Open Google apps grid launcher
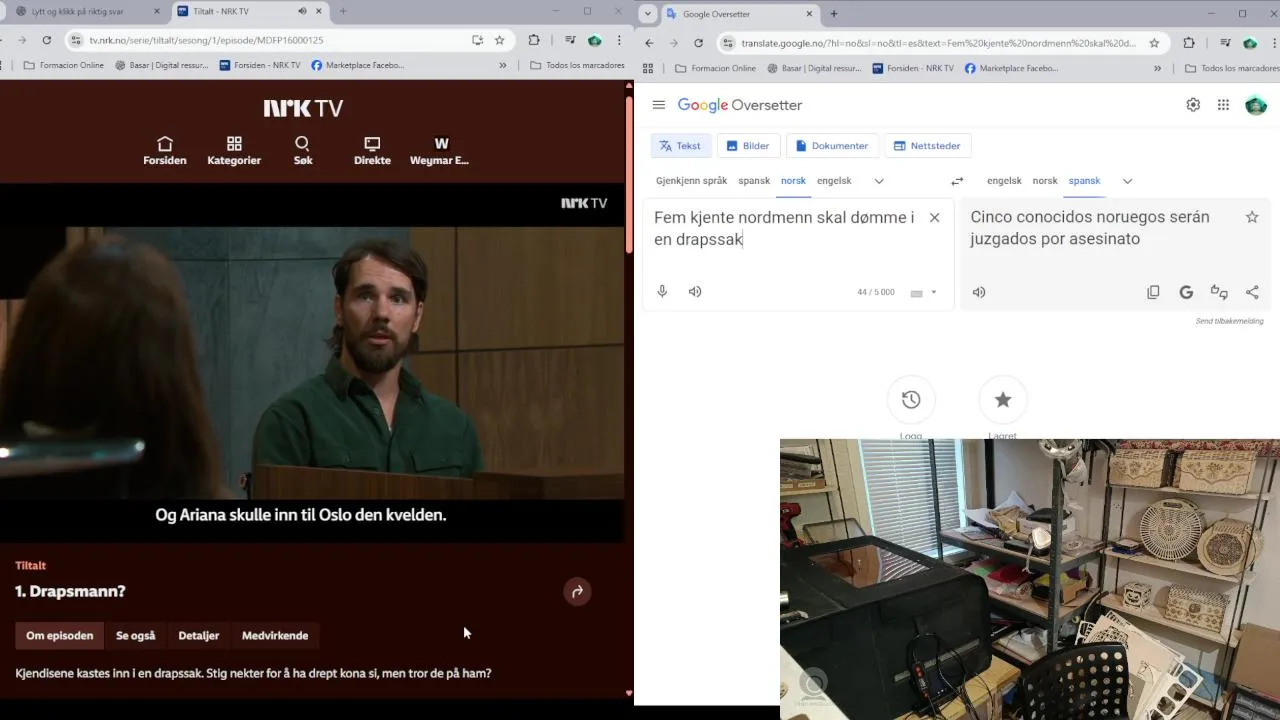 click(1223, 105)
